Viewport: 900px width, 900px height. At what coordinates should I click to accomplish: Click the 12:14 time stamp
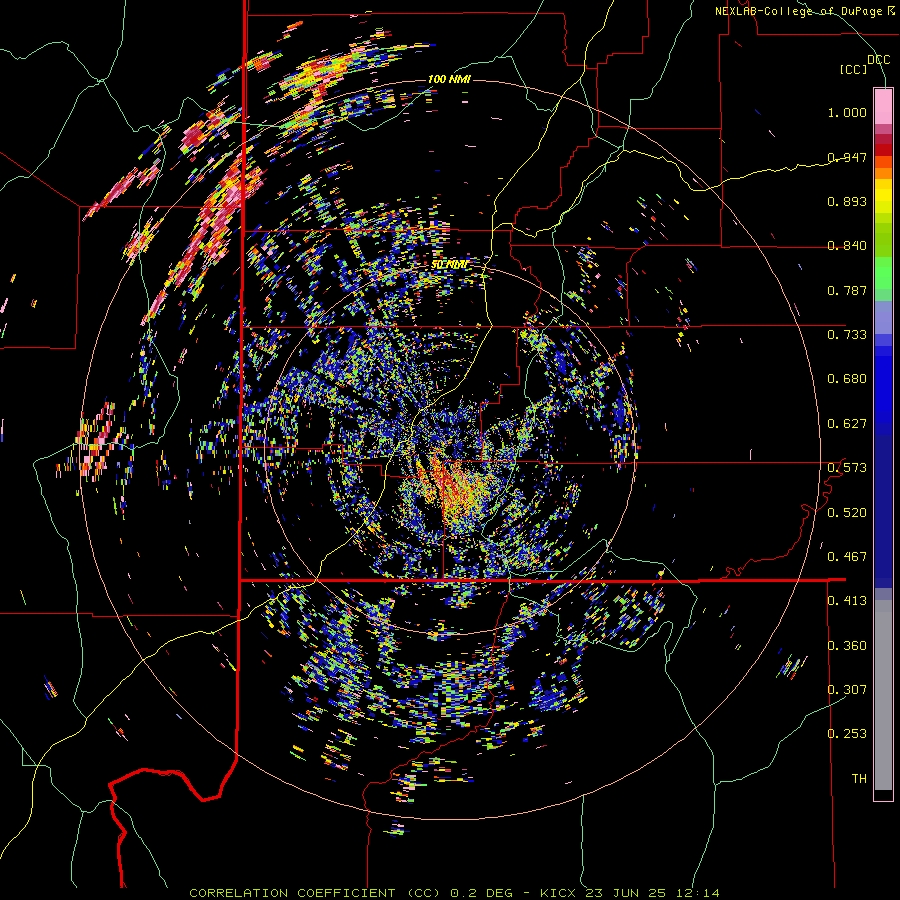click(697, 893)
